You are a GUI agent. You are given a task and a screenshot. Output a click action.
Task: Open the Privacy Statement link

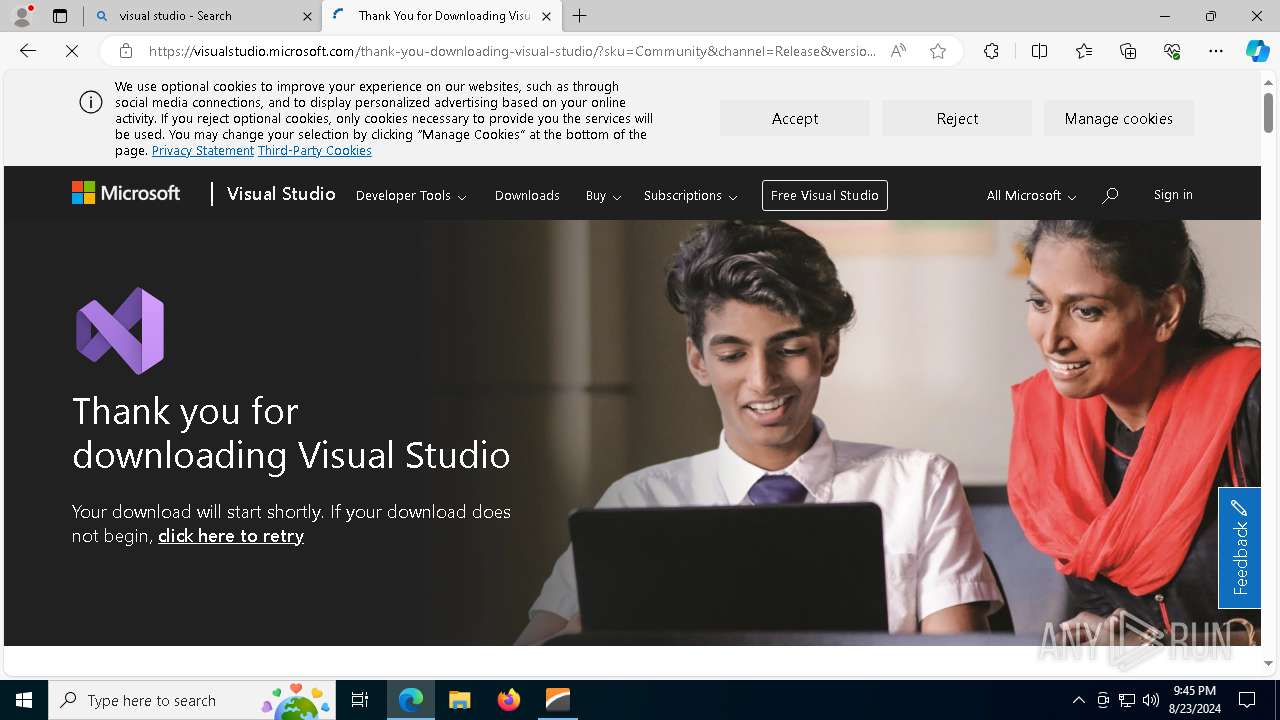[203, 151]
